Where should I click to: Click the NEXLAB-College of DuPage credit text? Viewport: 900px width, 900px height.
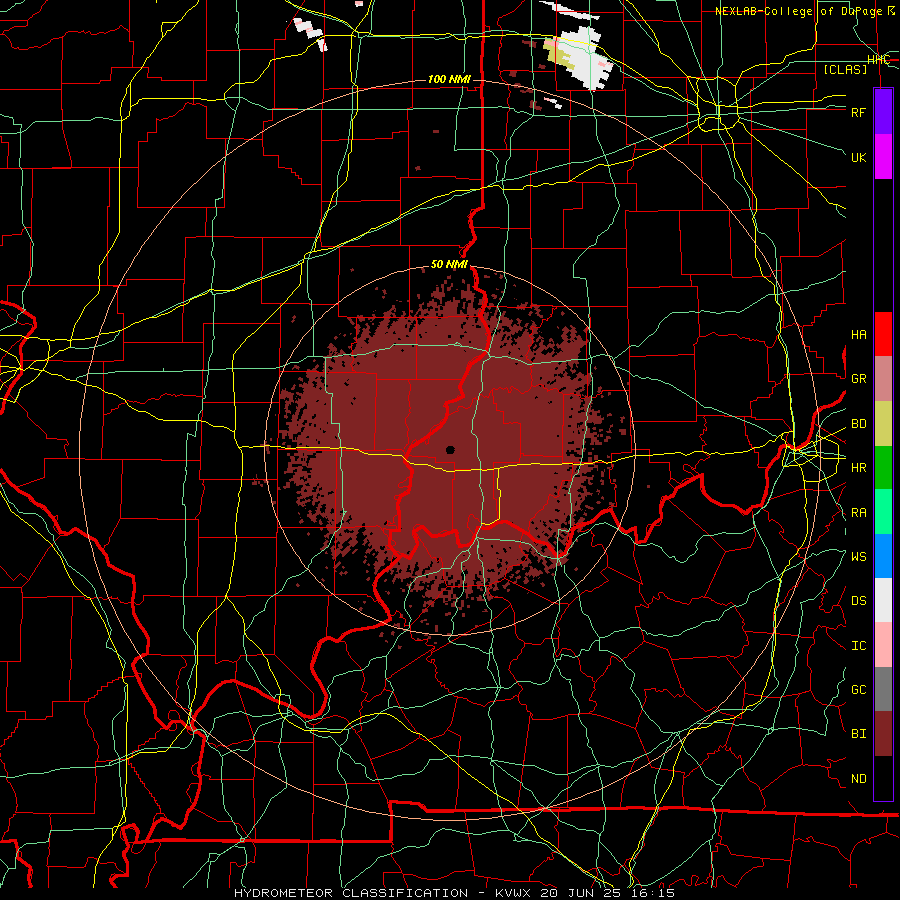805,11
